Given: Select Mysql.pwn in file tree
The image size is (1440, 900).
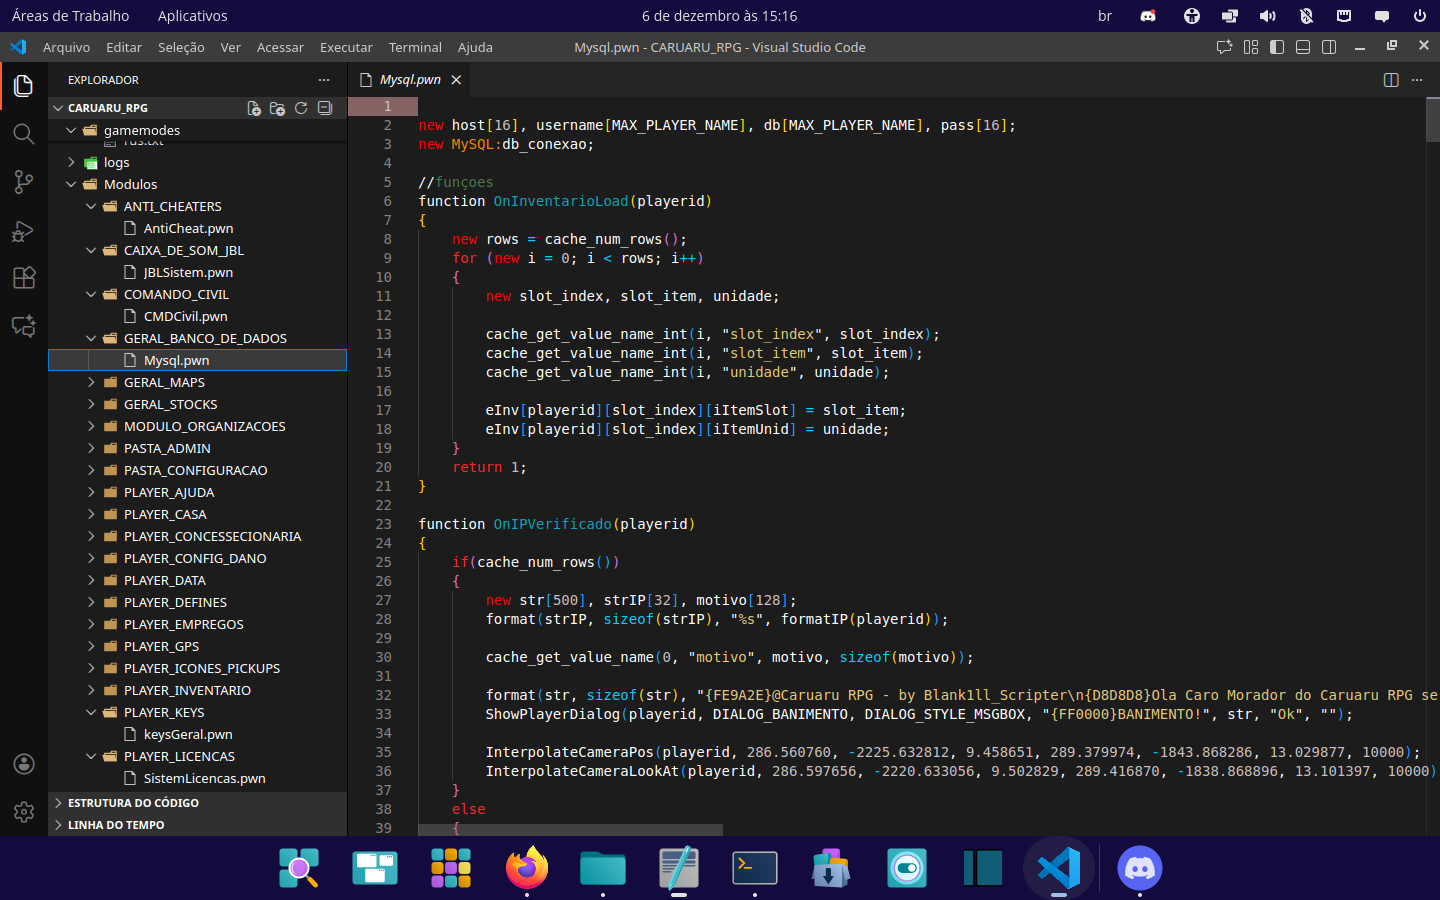Looking at the screenshot, I should point(198,360).
